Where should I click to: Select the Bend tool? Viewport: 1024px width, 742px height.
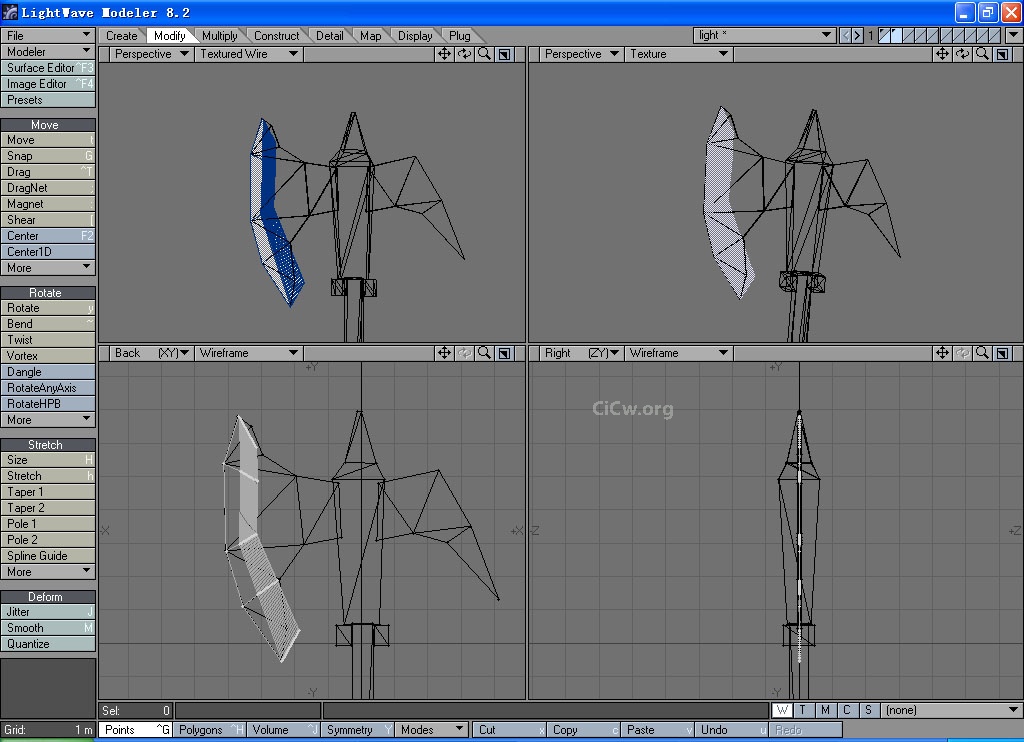tap(48, 324)
